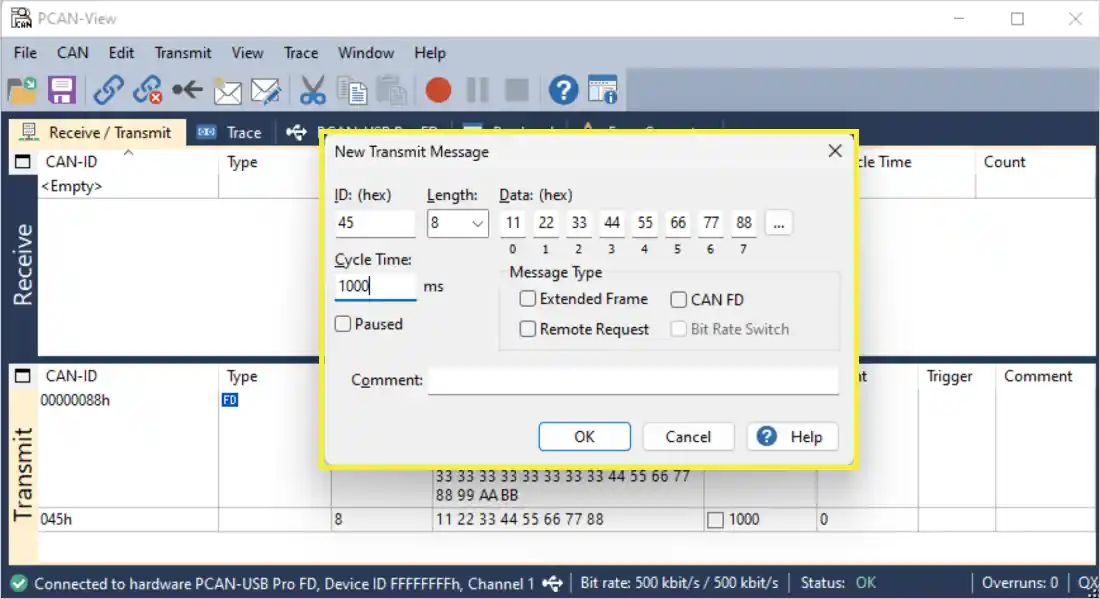The height and width of the screenshot is (599, 1100).
Task: Open the Trace menu
Action: tap(300, 53)
